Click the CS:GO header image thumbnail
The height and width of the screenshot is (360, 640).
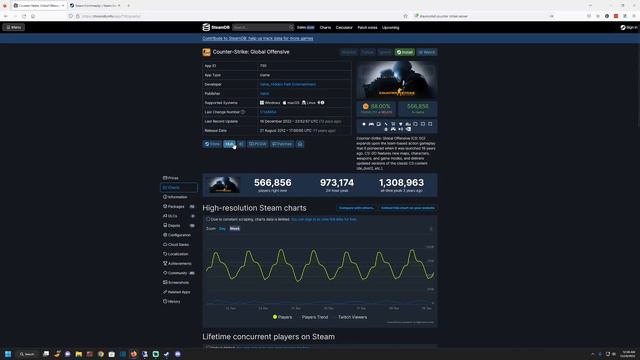coord(397,80)
